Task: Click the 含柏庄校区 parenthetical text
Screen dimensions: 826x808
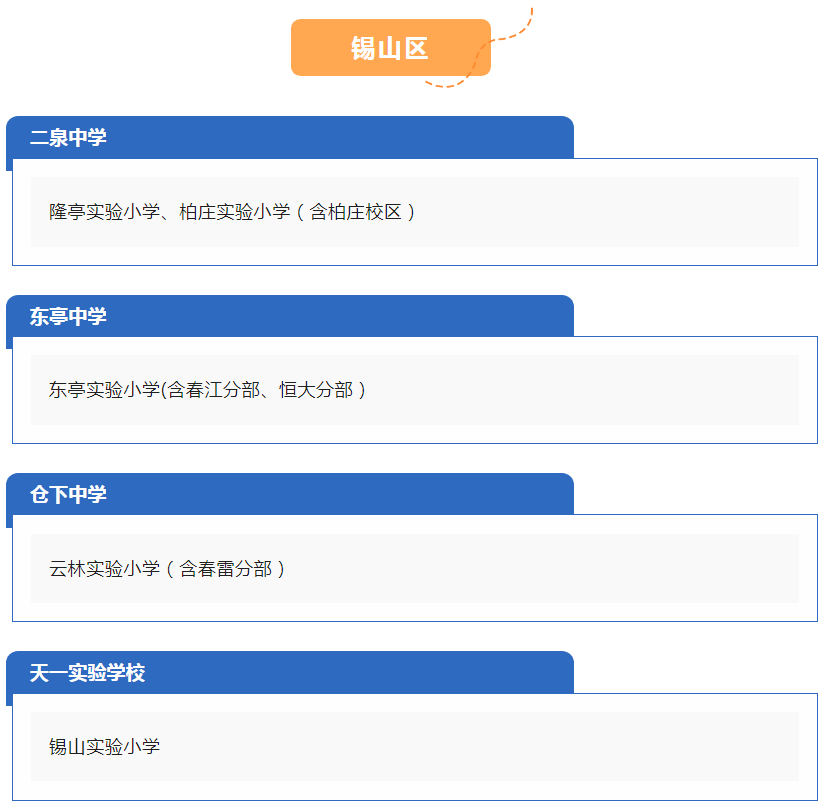Action: point(356,212)
